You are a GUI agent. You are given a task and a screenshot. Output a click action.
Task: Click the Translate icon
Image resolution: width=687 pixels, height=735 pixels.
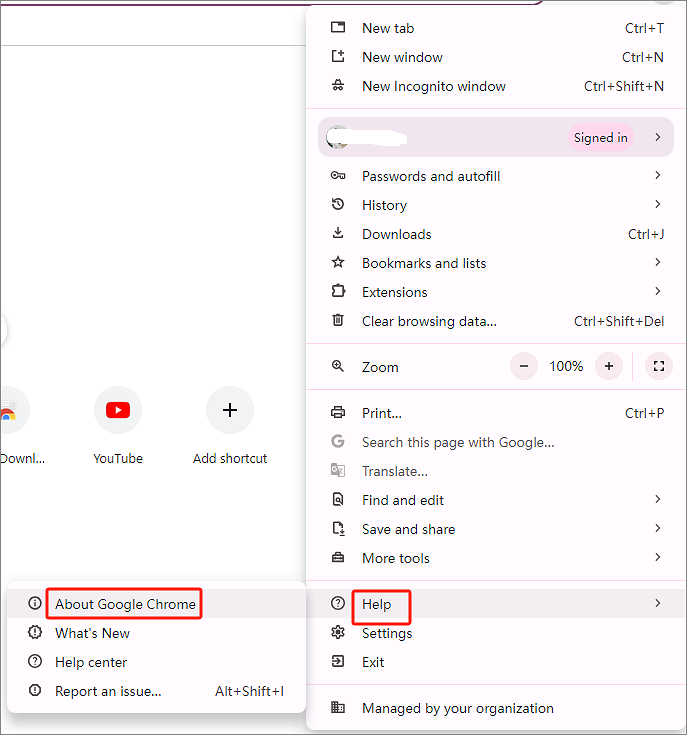pos(338,470)
